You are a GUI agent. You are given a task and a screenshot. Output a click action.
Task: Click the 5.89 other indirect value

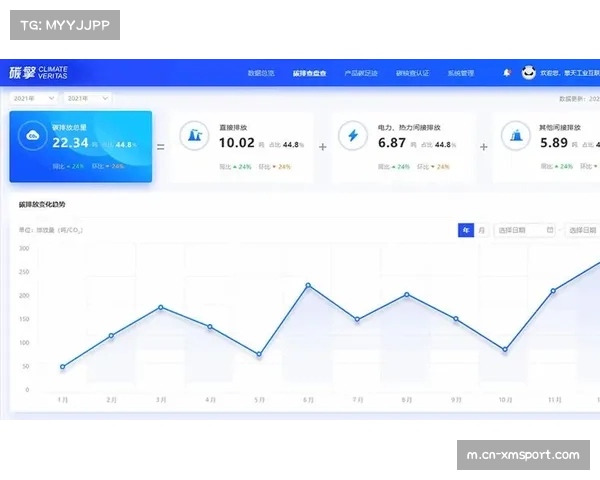click(554, 143)
